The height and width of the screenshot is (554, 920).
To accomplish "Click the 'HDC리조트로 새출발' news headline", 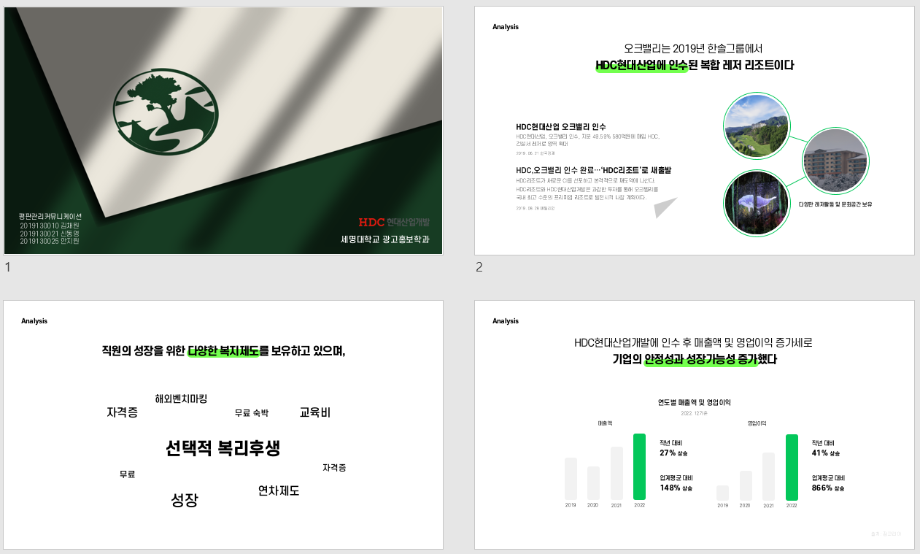I will click(x=593, y=170).
